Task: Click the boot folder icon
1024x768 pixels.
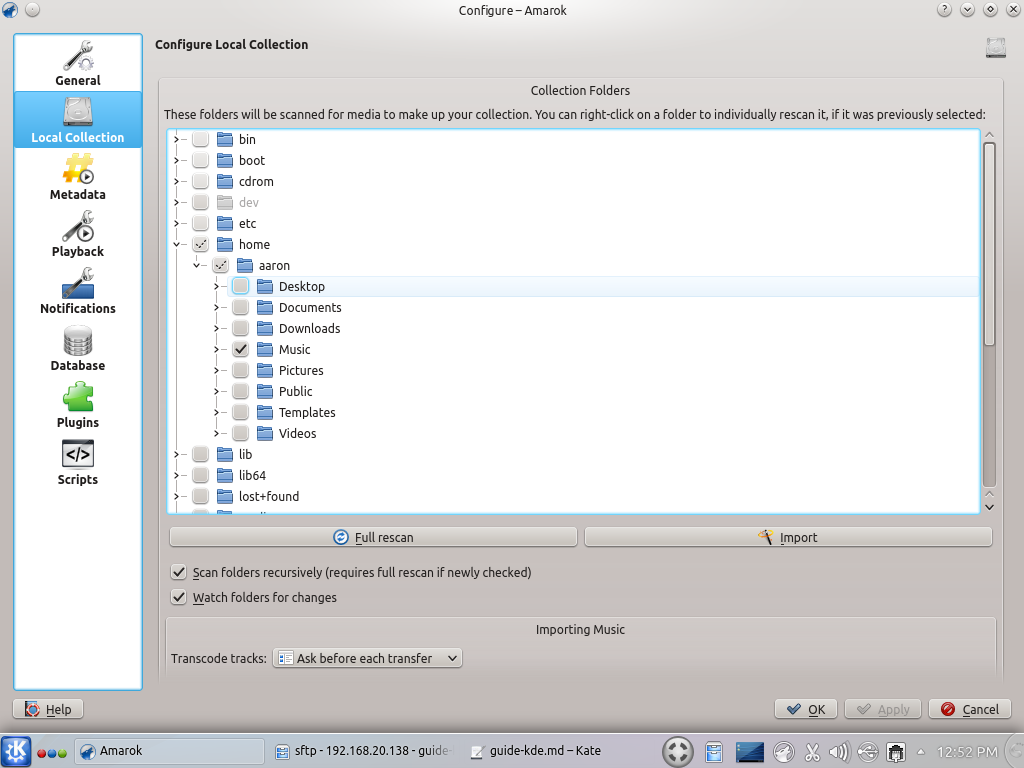Action: coord(225,160)
